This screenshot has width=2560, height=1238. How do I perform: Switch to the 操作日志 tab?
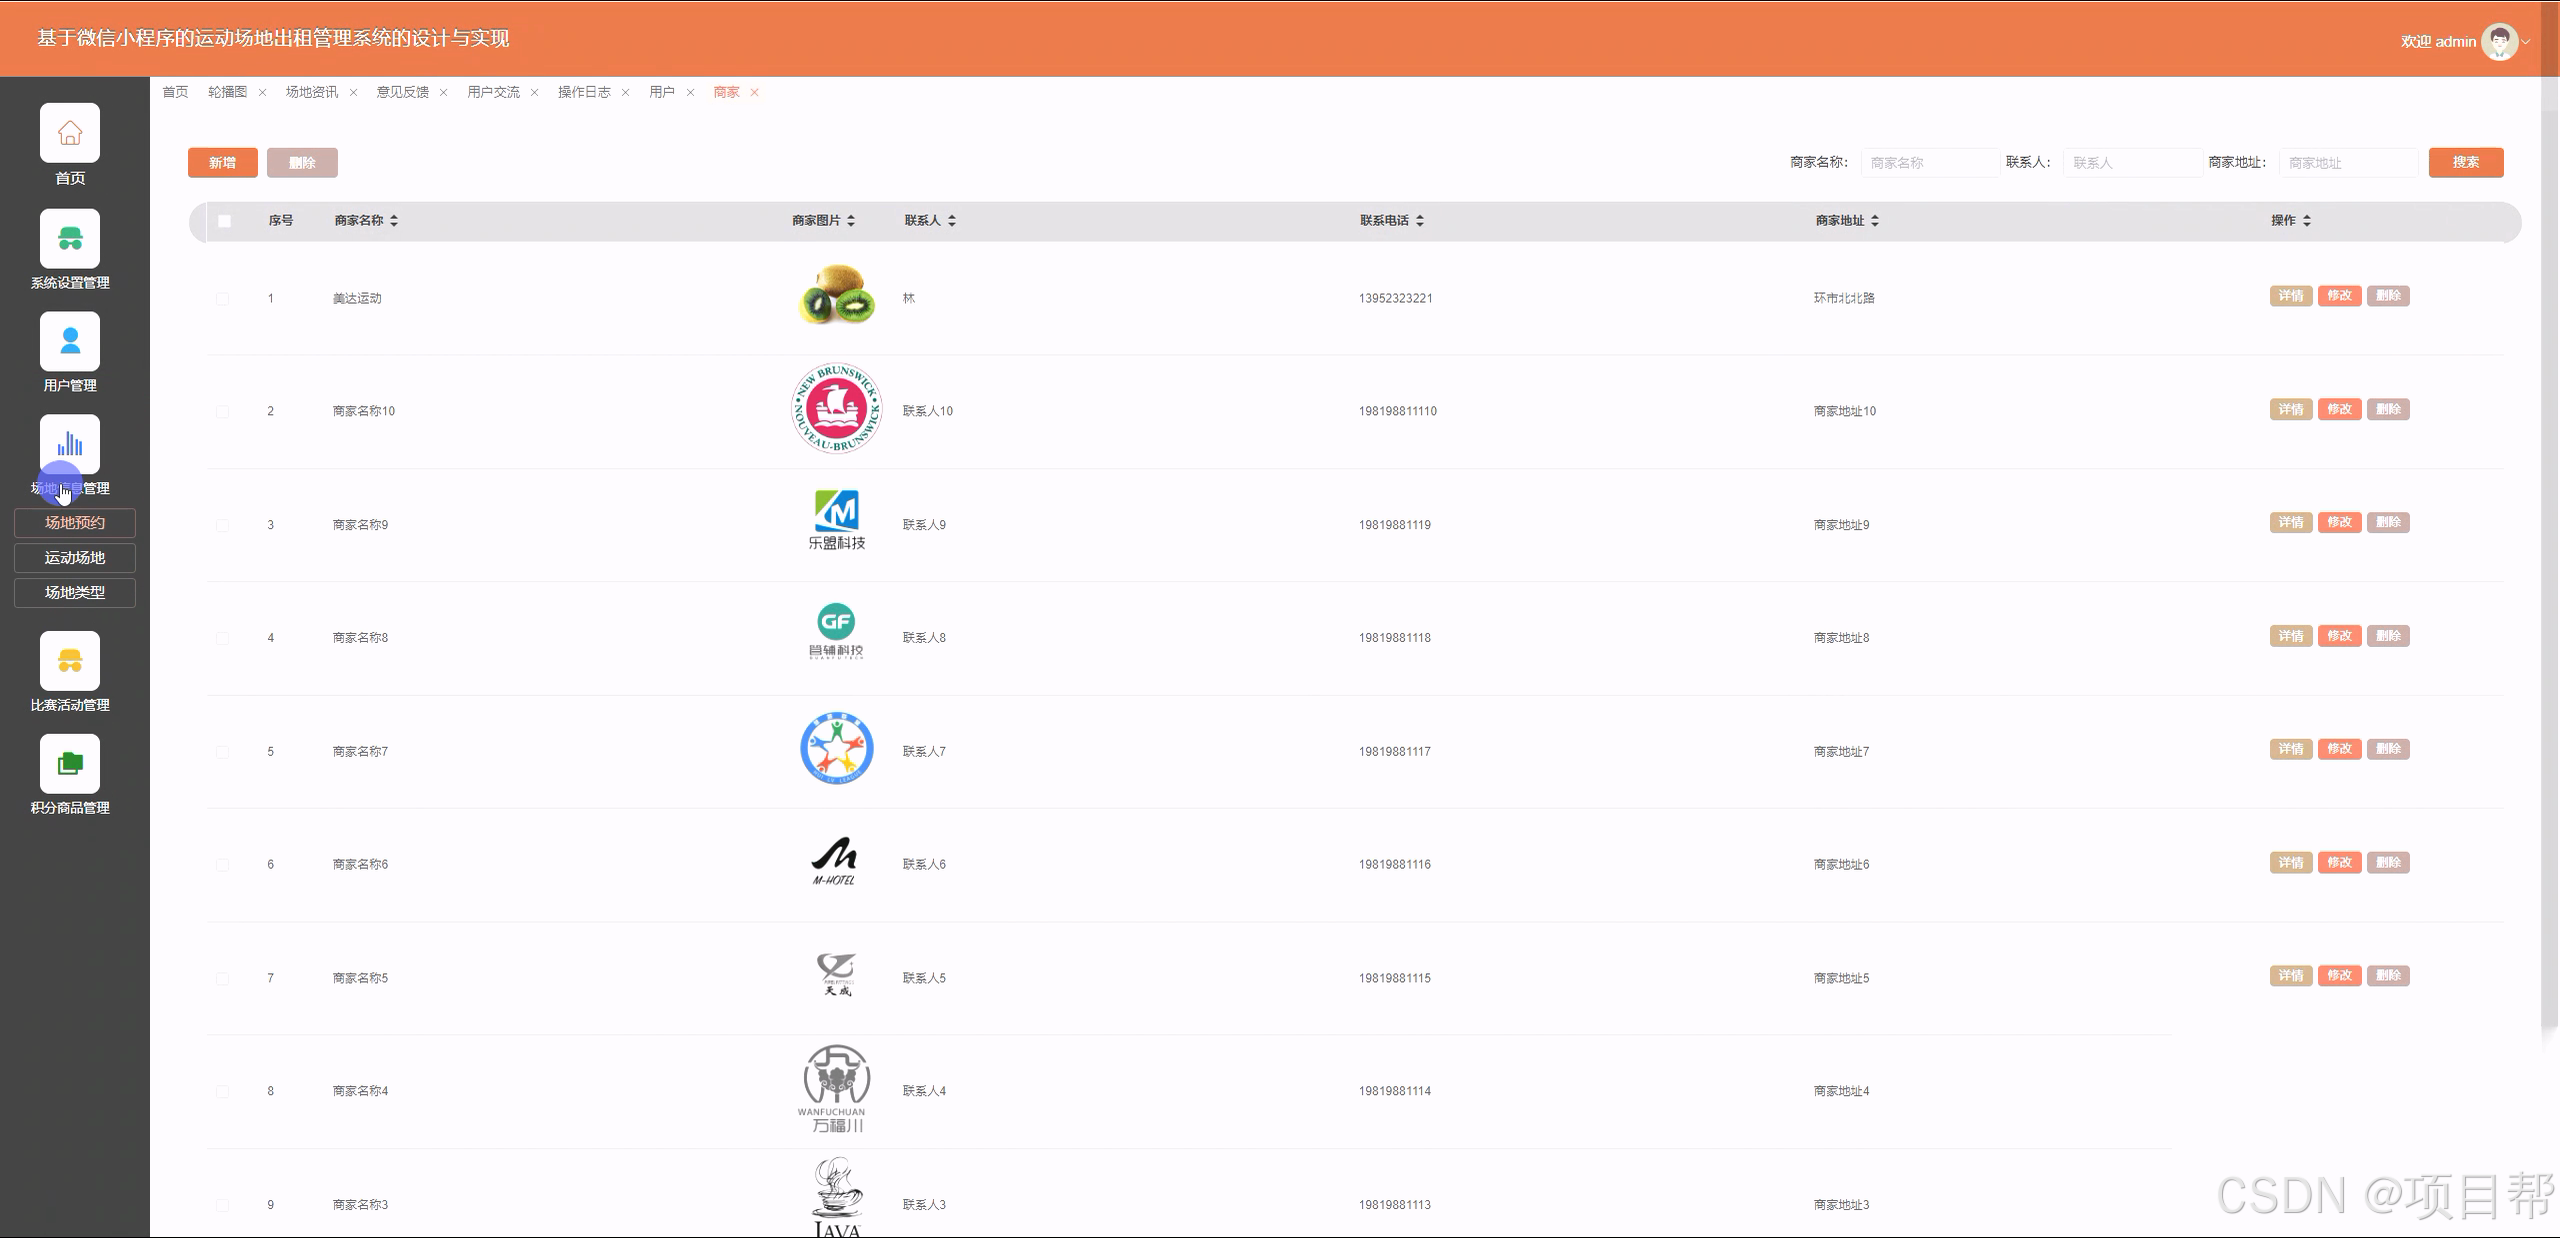coord(584,92)
